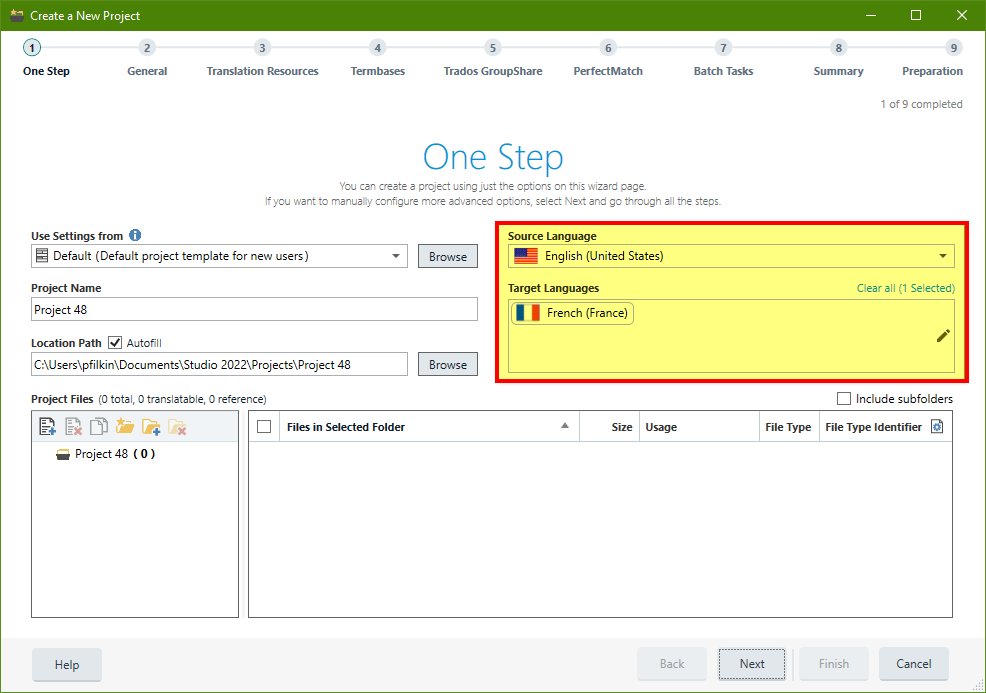The height and width of the screenshot is (693, 986).
Task: Click the Project 48 folder icon in the tree
Action: click(x=63, y=454)
